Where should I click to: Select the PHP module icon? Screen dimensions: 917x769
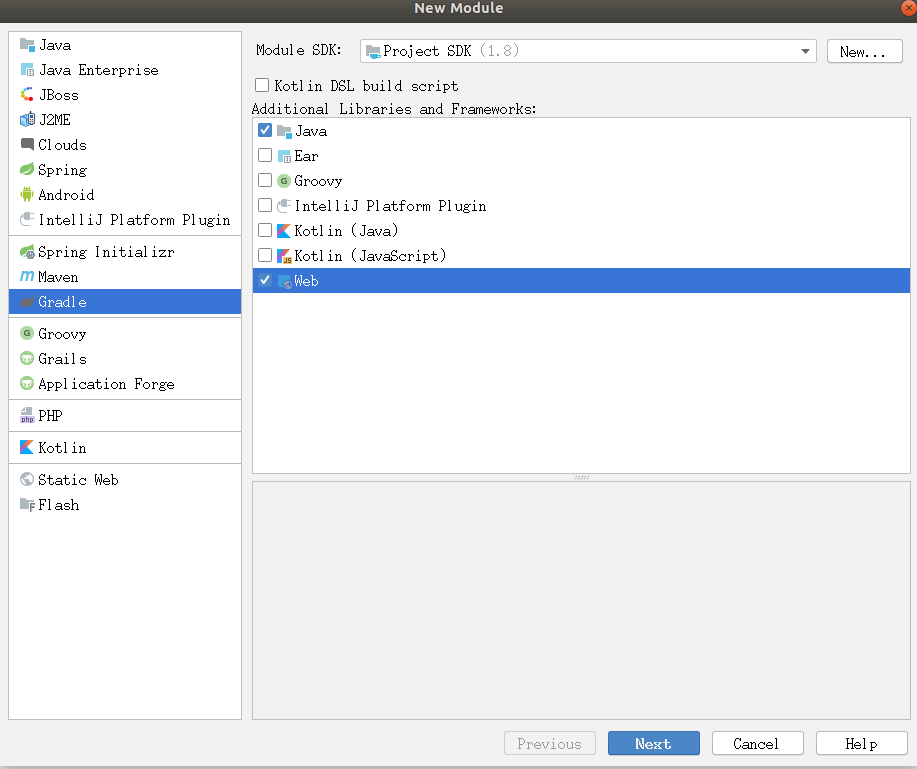click(x=27, y=415)
